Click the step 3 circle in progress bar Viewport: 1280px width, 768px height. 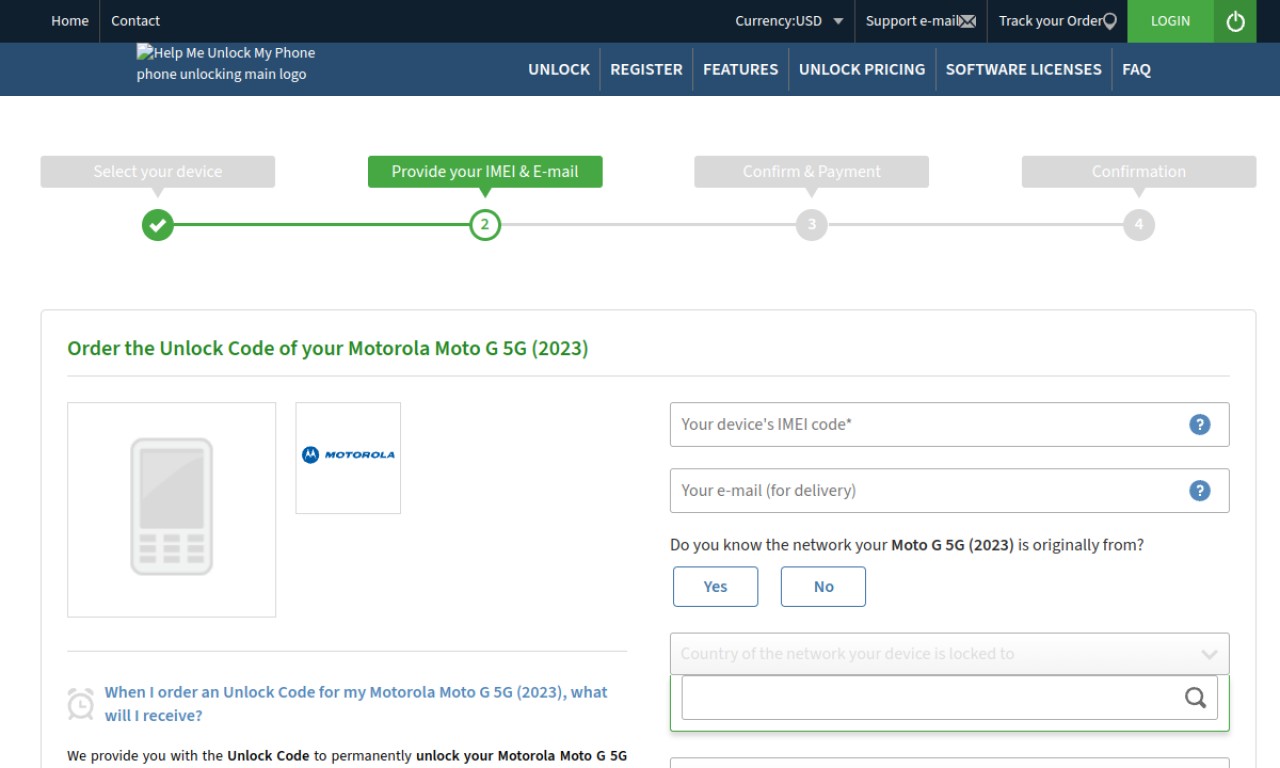(x=812, y=225)
